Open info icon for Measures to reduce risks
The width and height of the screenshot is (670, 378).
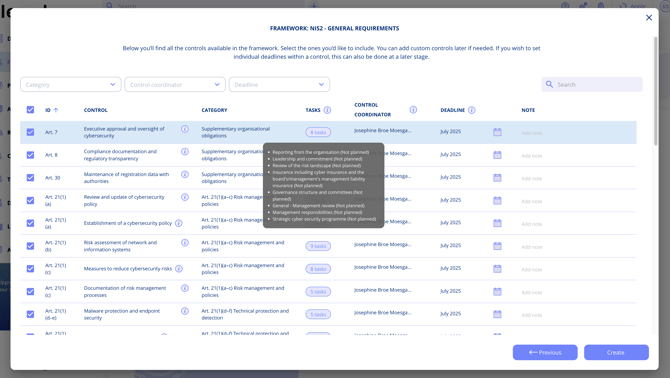(x=179, y=269)
